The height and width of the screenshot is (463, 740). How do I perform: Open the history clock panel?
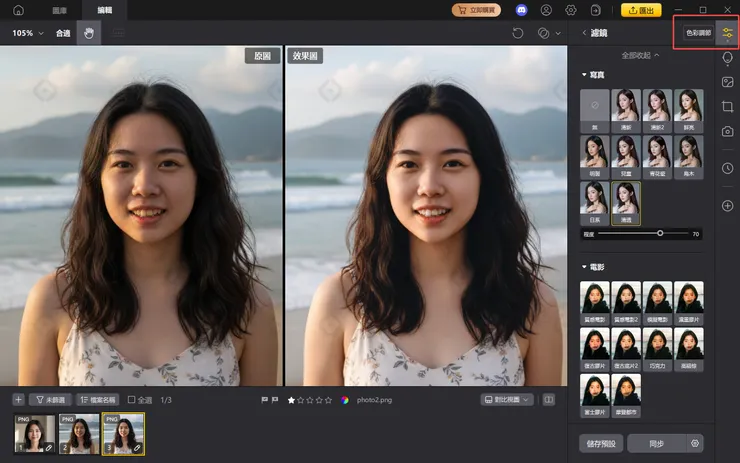727,168
